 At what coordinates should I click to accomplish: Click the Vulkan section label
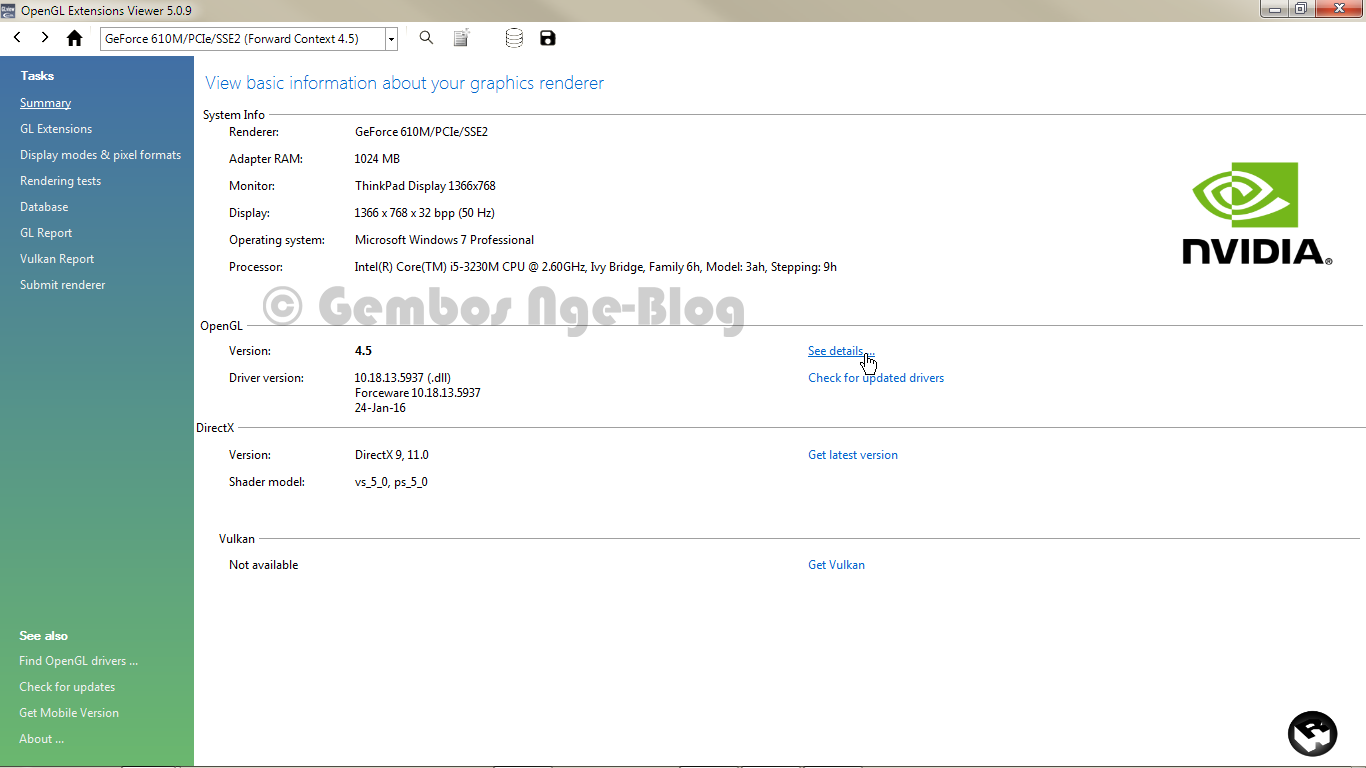pos(237,539)
